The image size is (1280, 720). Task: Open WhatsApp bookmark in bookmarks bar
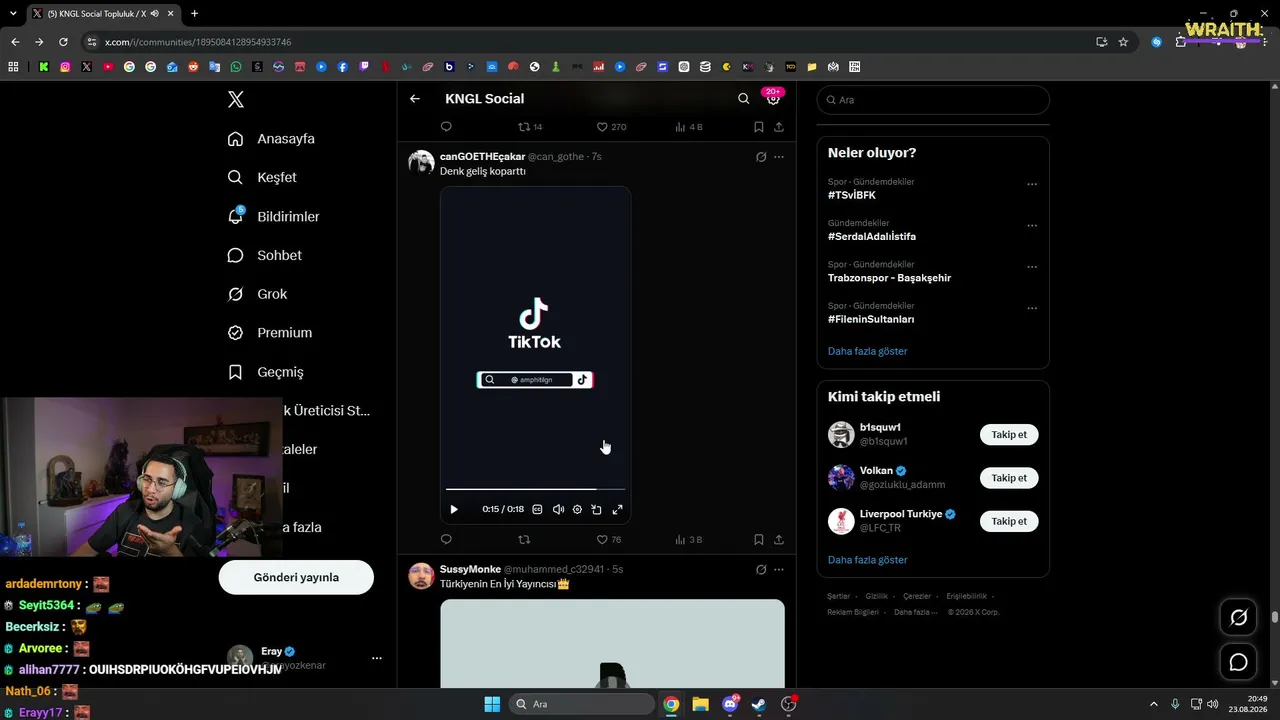coord(236,67)
